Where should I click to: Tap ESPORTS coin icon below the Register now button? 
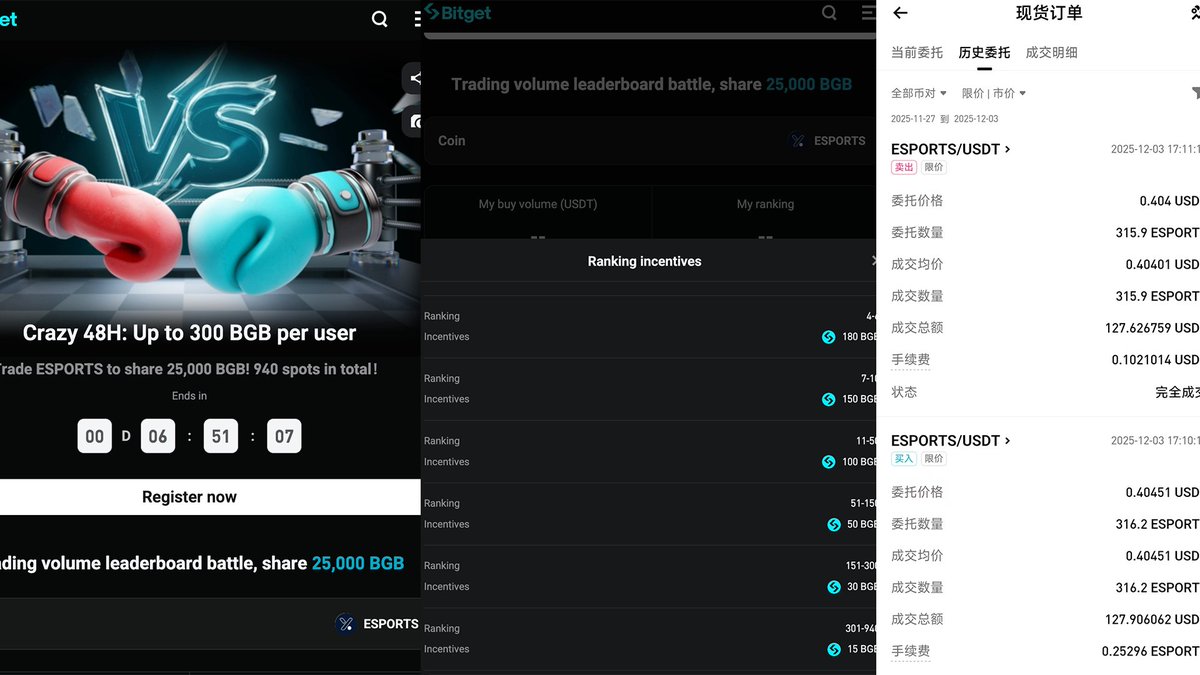click(346, 624)
